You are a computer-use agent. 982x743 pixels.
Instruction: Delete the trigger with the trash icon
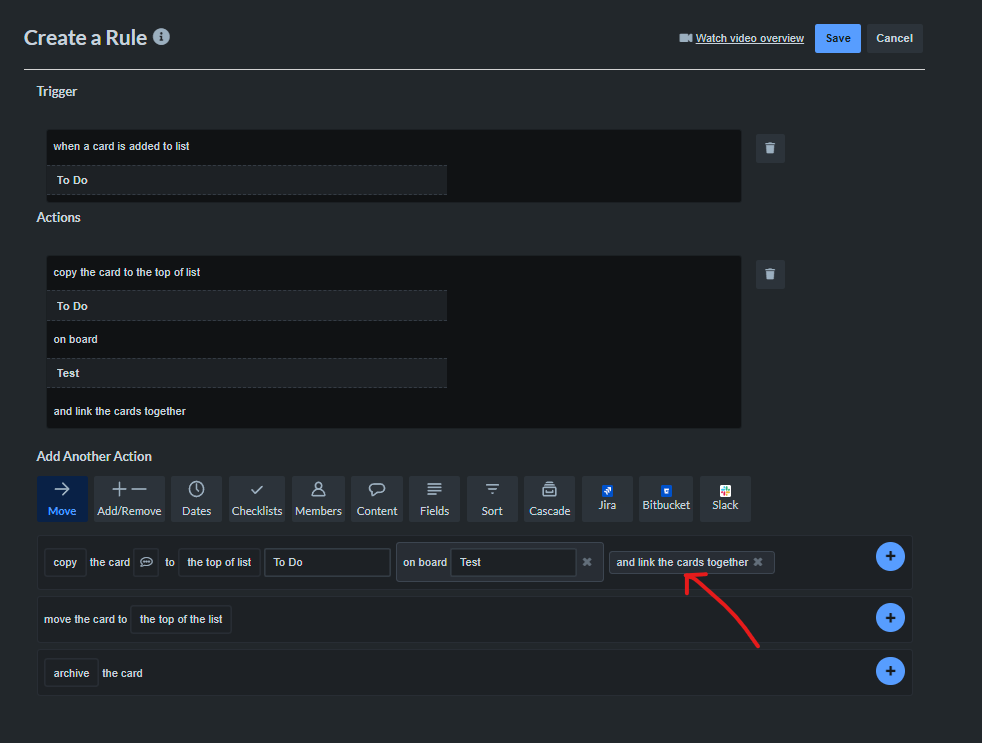click(770, 148)
